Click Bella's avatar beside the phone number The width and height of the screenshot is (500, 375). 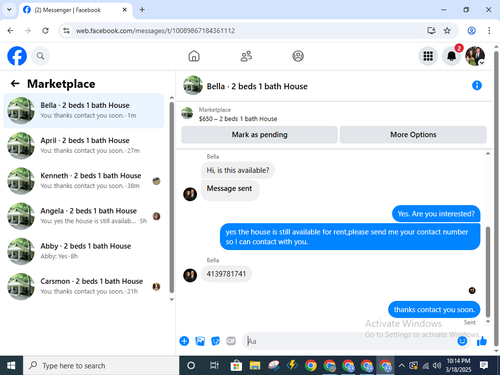point(190,275)
